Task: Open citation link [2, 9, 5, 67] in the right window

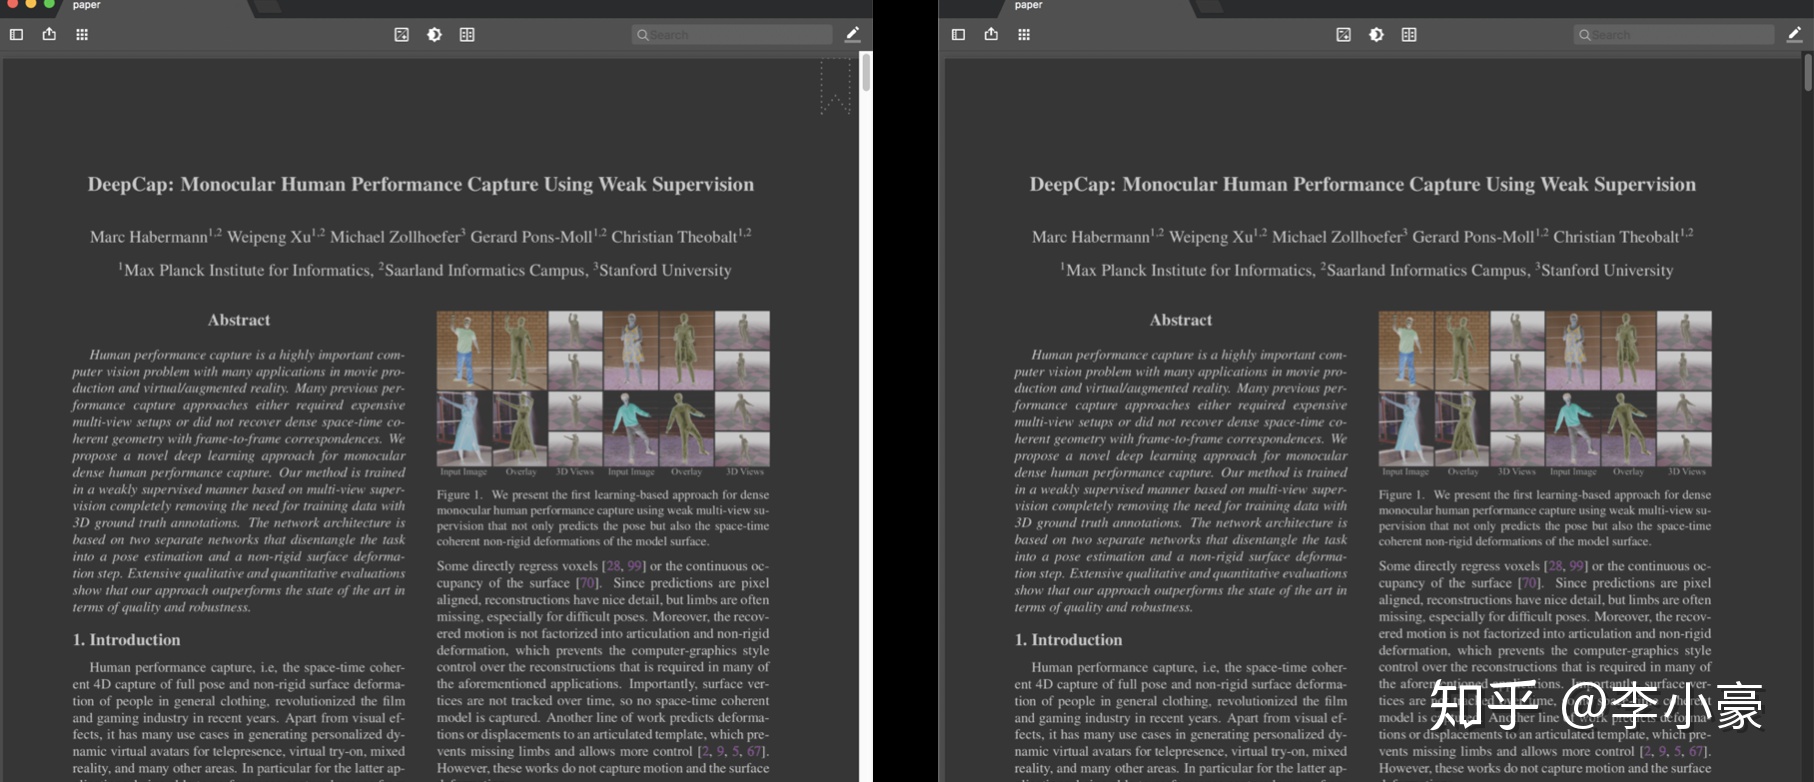Action: tap(1674, 751)
